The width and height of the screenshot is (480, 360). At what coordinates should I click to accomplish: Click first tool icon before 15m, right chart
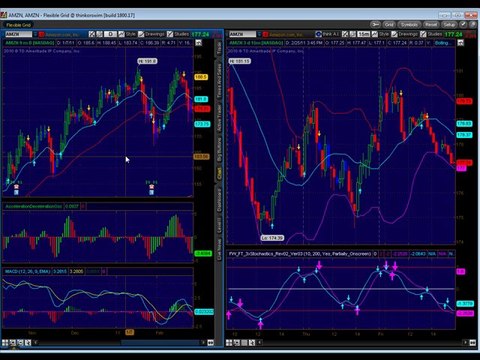[x=345, y=34]
